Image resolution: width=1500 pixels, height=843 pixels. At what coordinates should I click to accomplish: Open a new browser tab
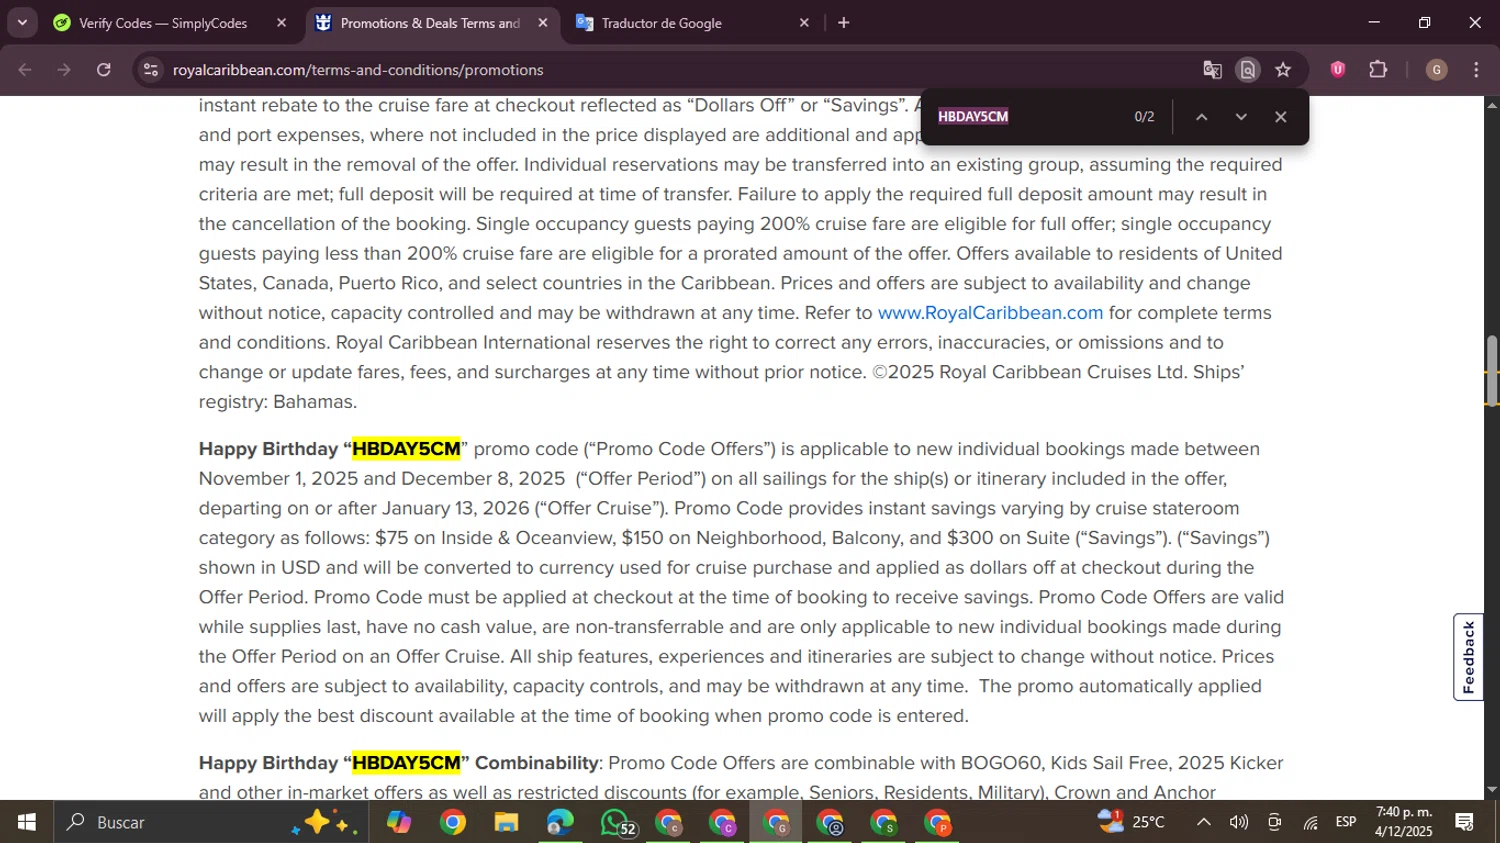pos(844,23)
